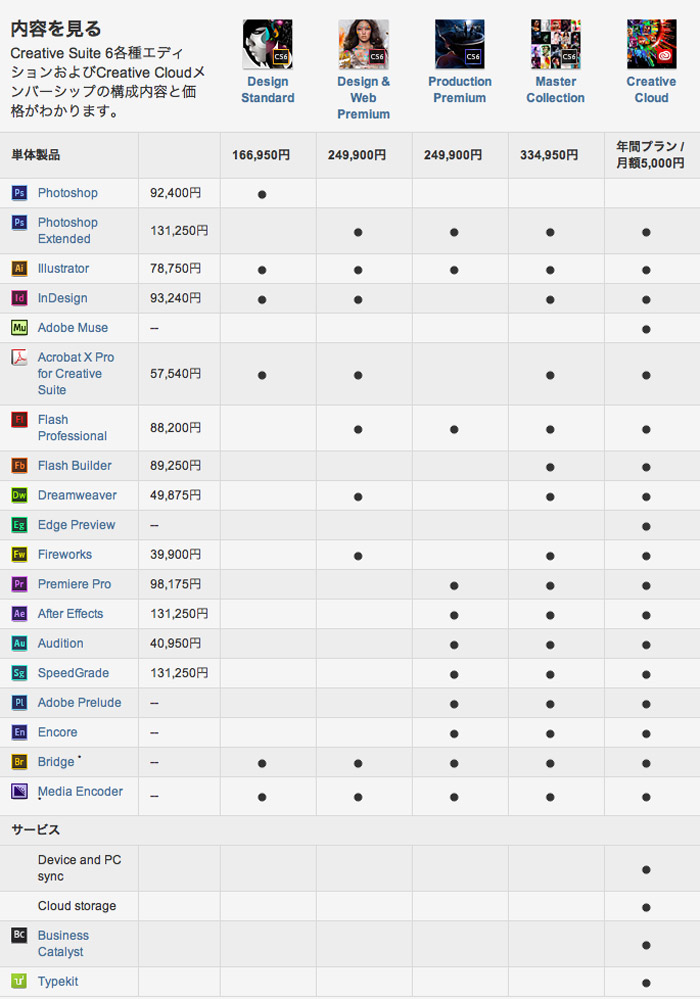Open the Adobe Prelude product link
Screen dimensions: 700x999
(x=79, y=703)
